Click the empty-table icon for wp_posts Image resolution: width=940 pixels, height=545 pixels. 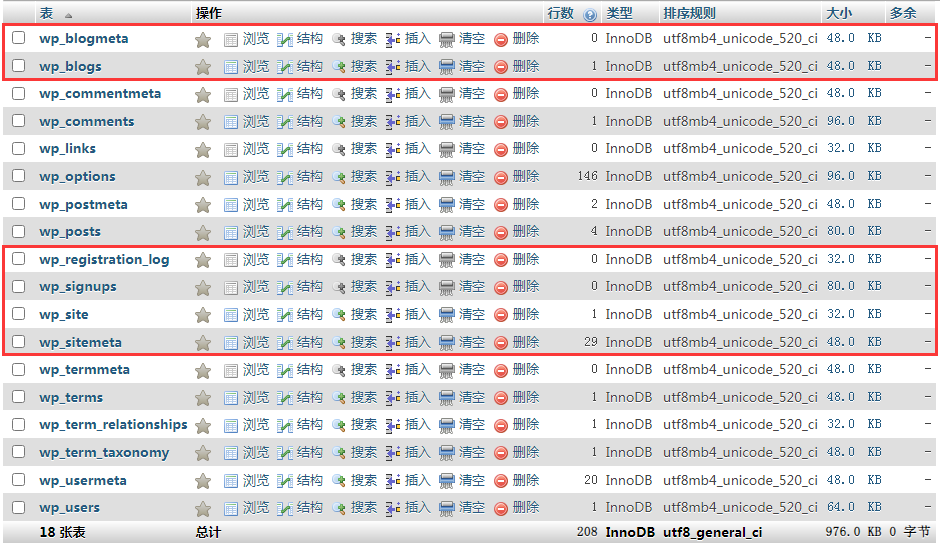(x=447, y=232)
